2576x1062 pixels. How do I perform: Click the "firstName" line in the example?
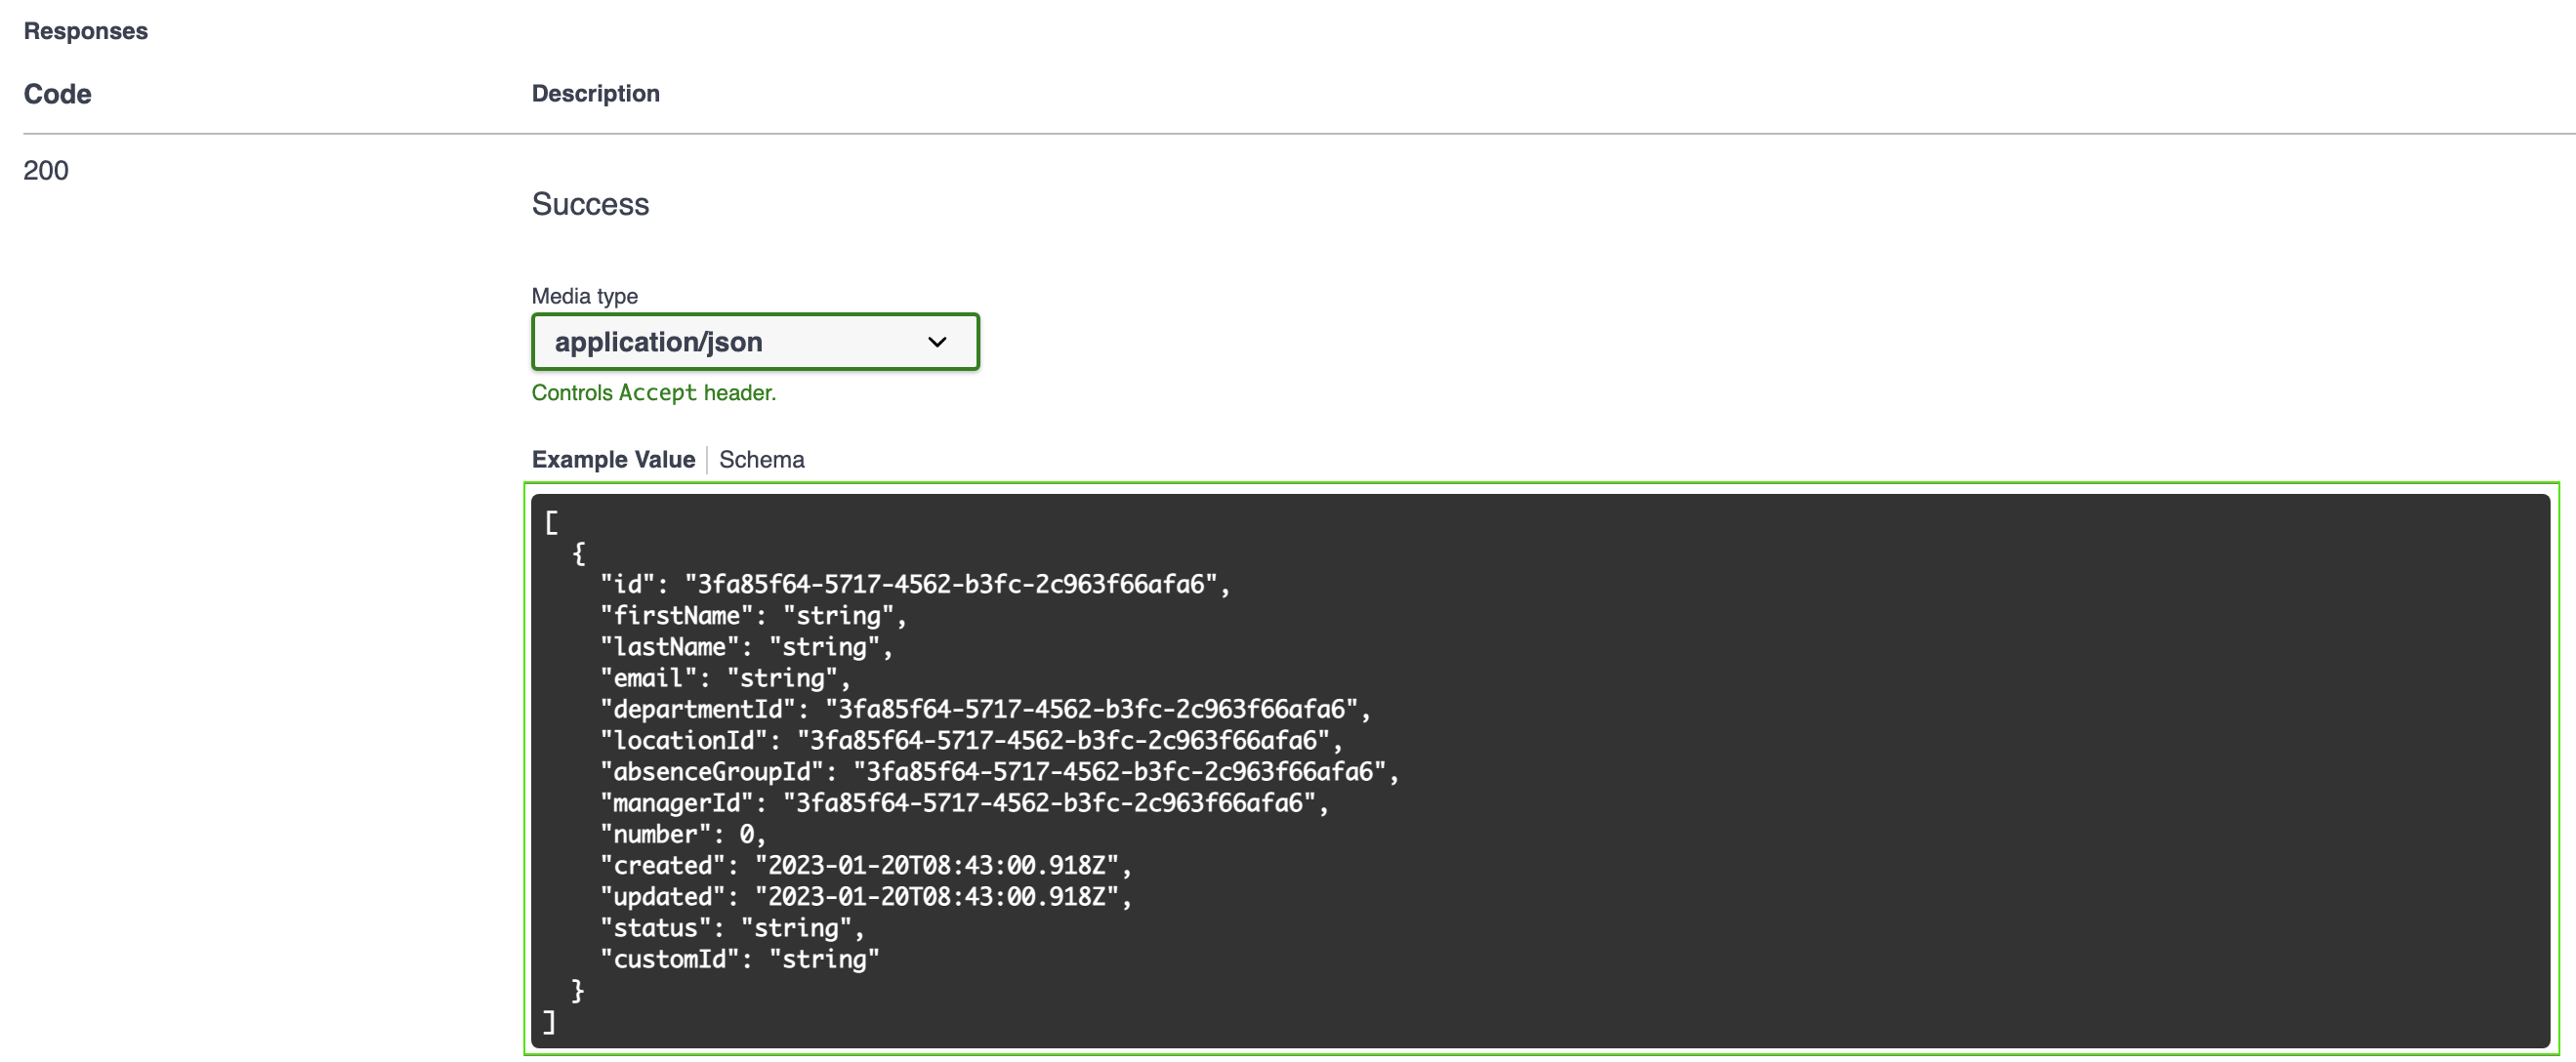(752, 616)
